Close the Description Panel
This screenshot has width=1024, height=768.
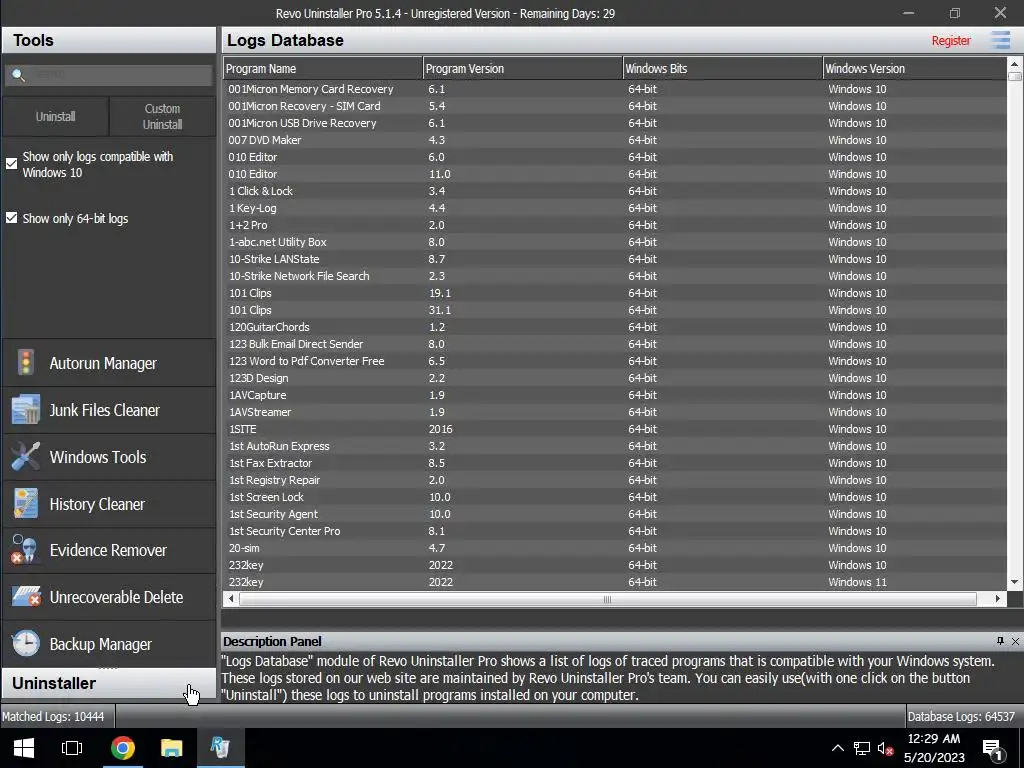click(x=1015, y=641)
